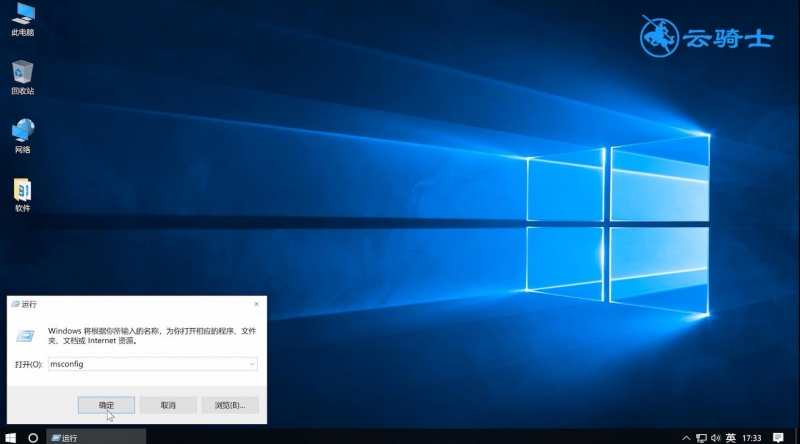Open the Windows Start menu

[x=10, y=438]
